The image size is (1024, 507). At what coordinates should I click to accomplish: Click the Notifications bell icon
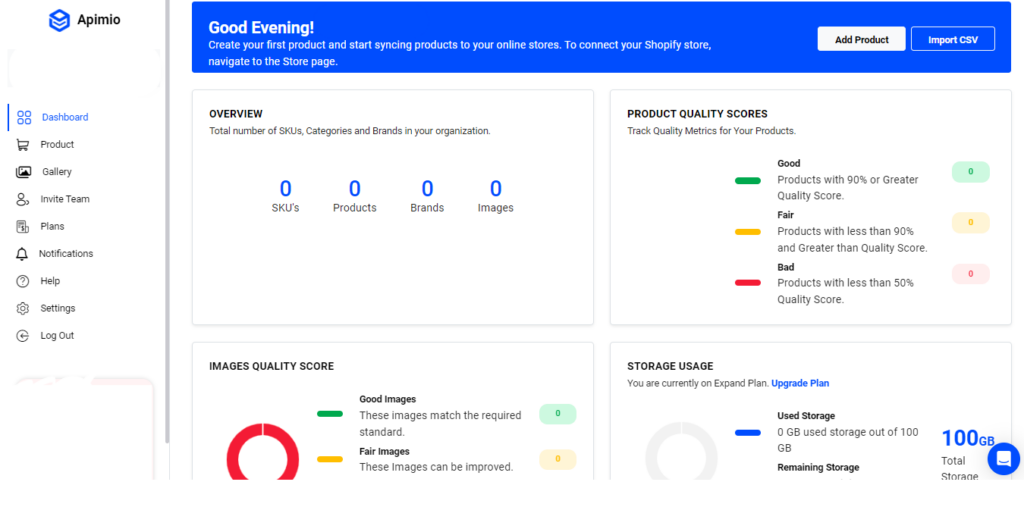(x=23, y=254)
